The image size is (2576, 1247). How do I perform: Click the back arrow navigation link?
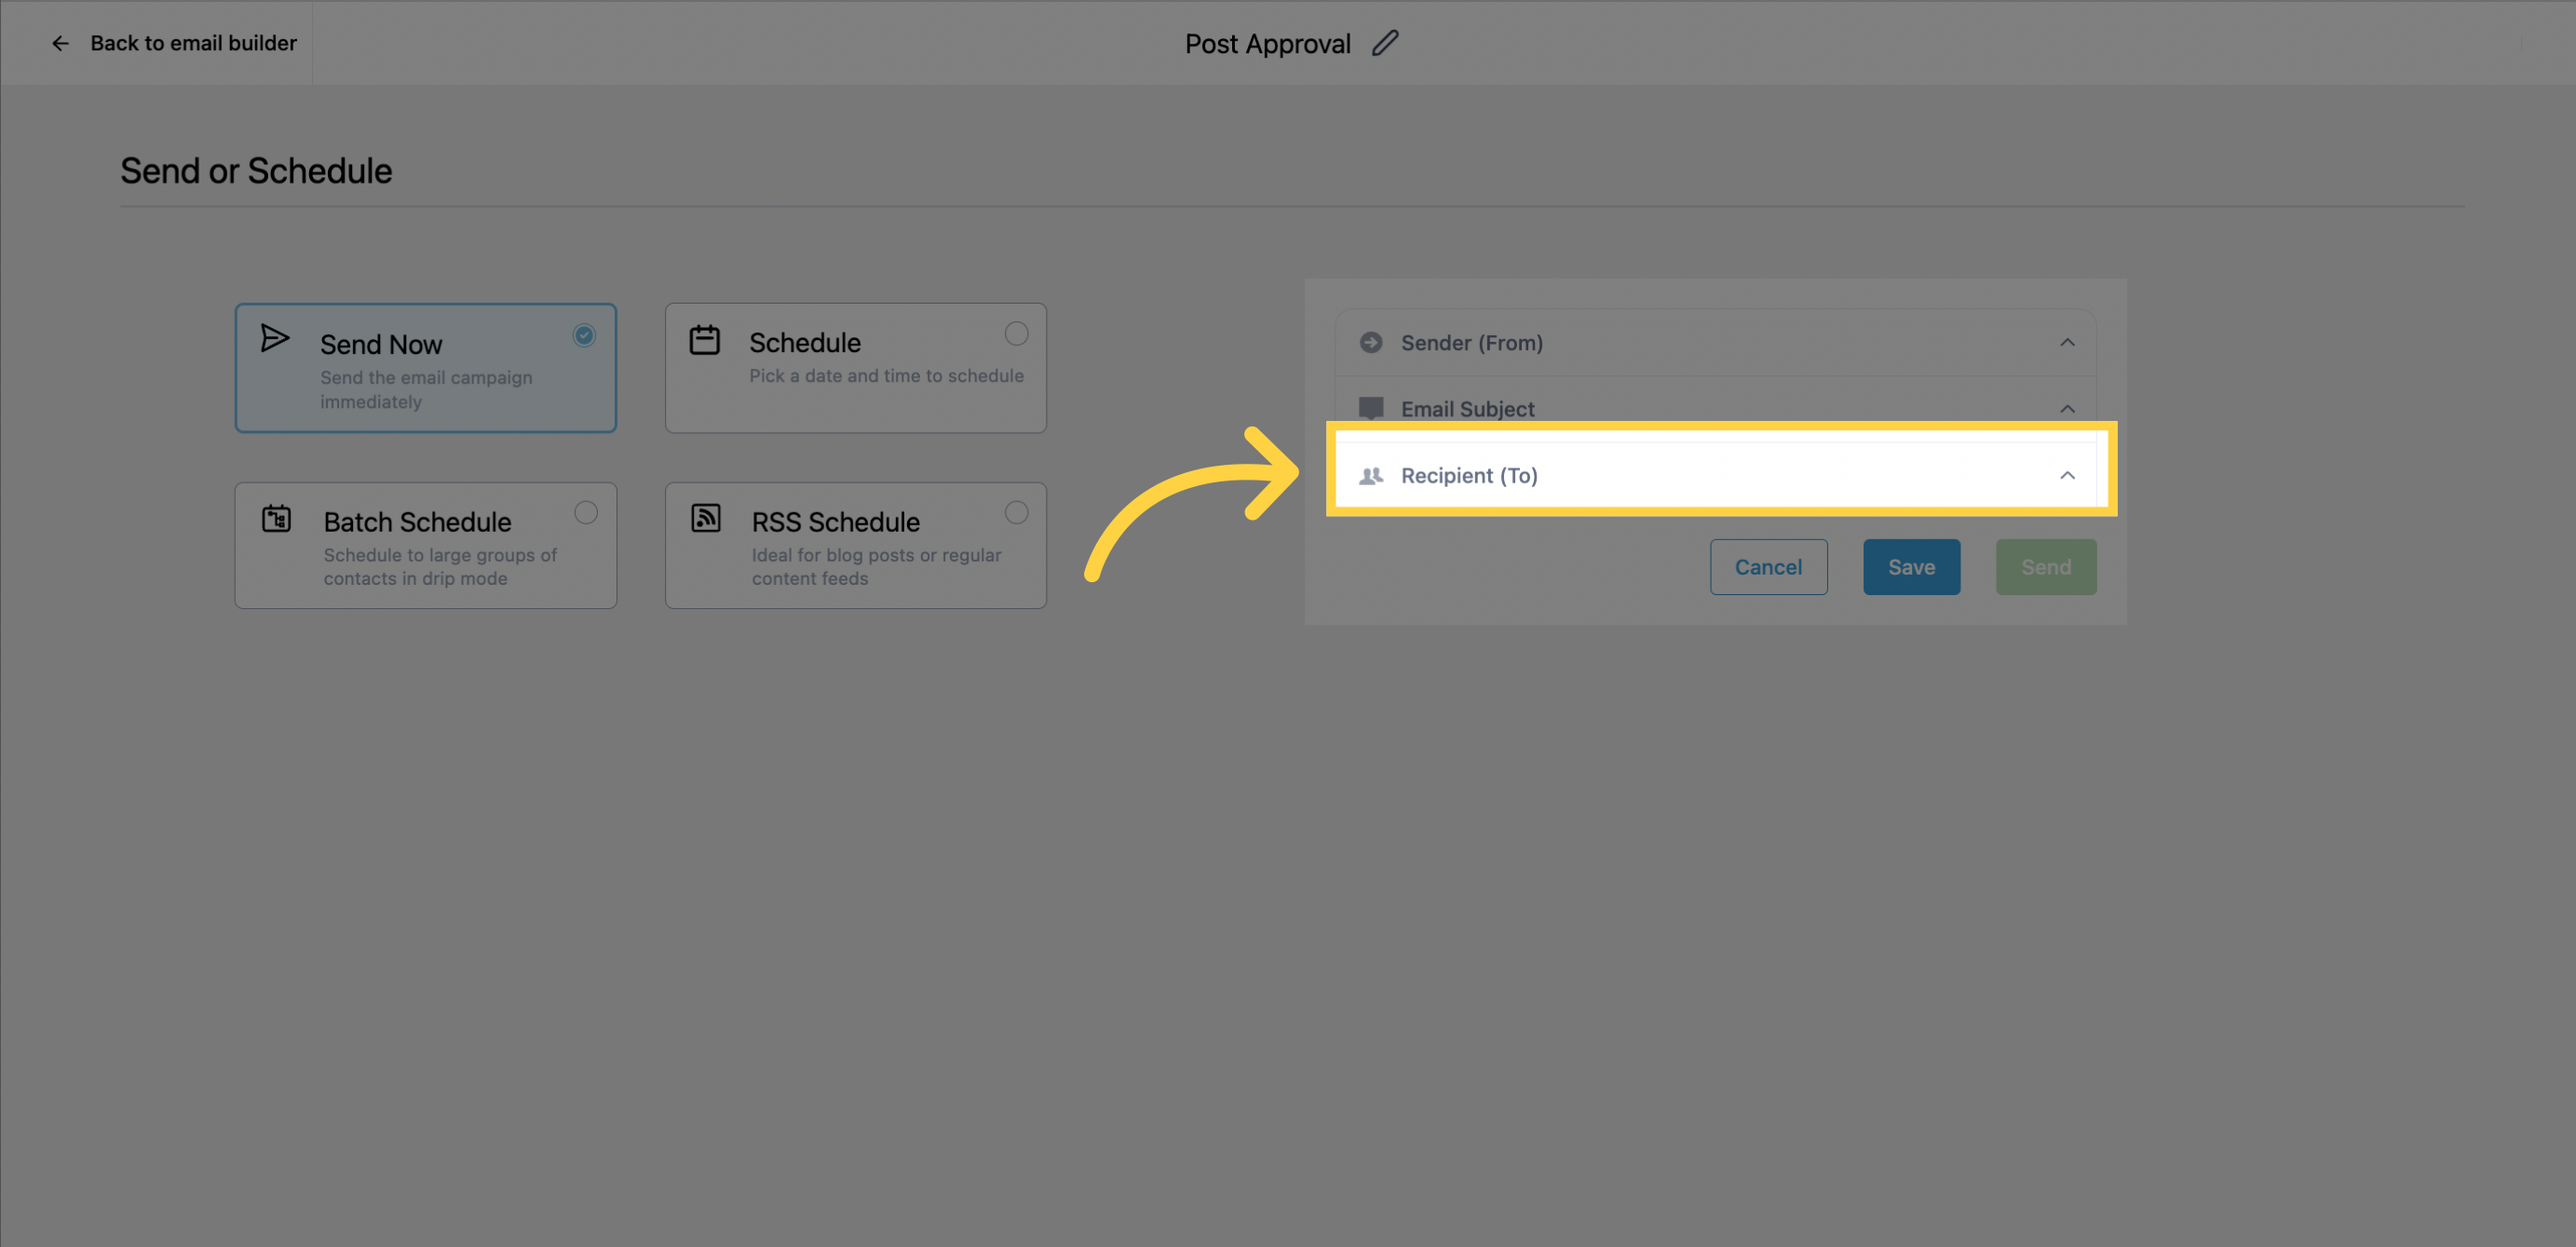pos(58,43)
